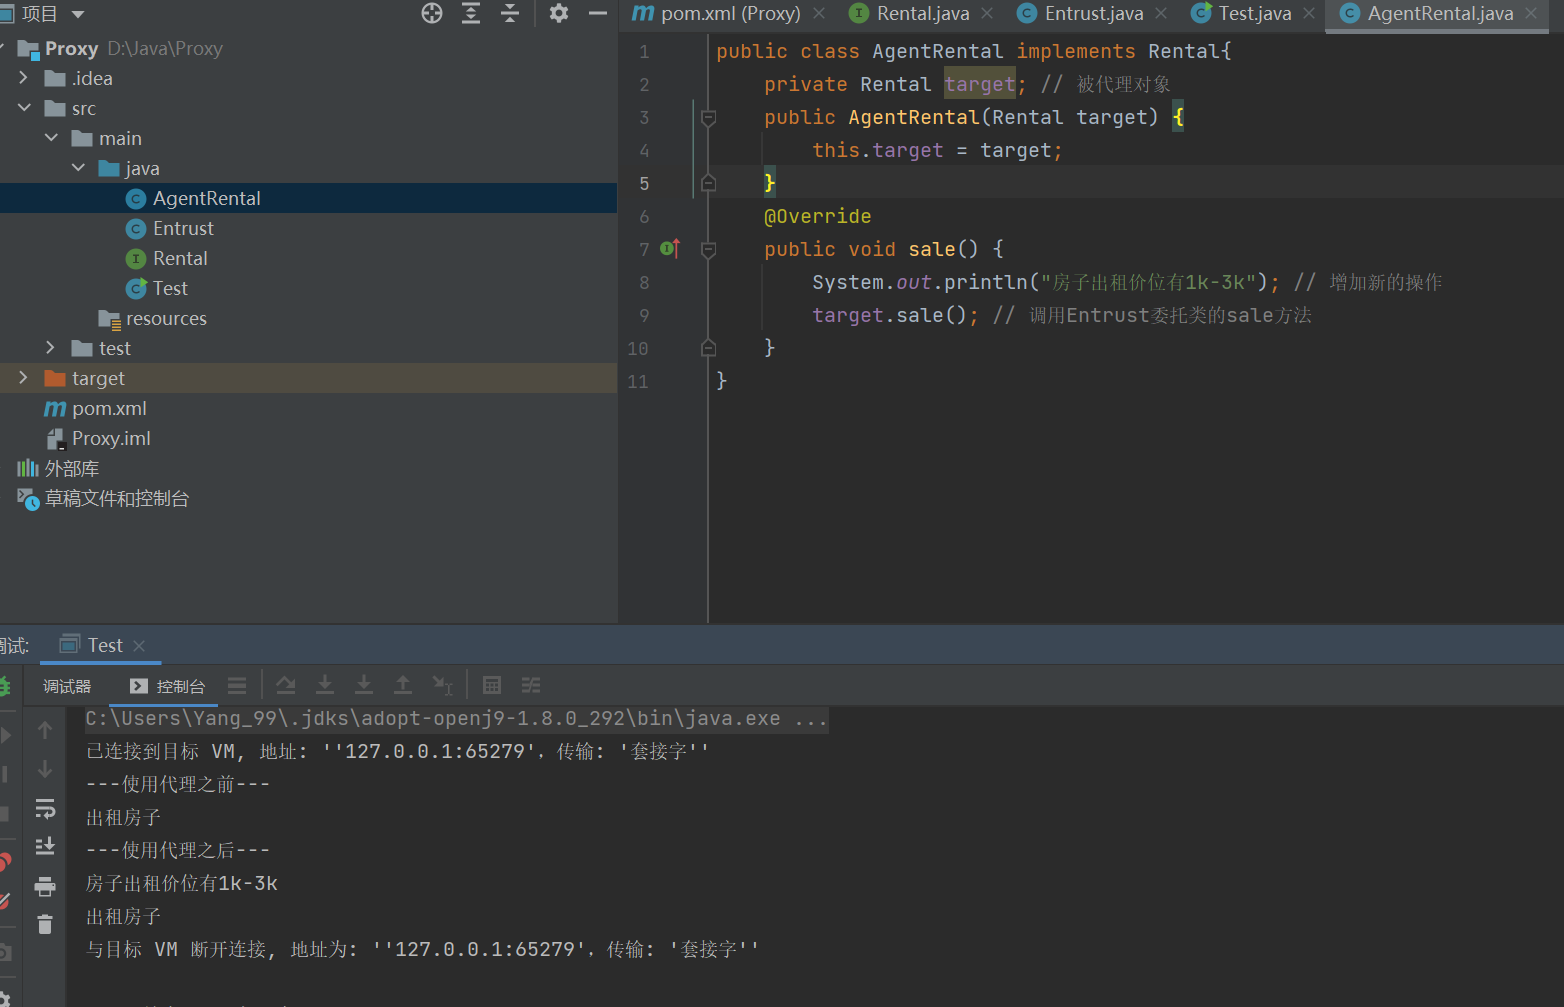1564x1007 pixels.
Task: Fold the AgentRental constructor at line 3
Action: click(708, 117)
